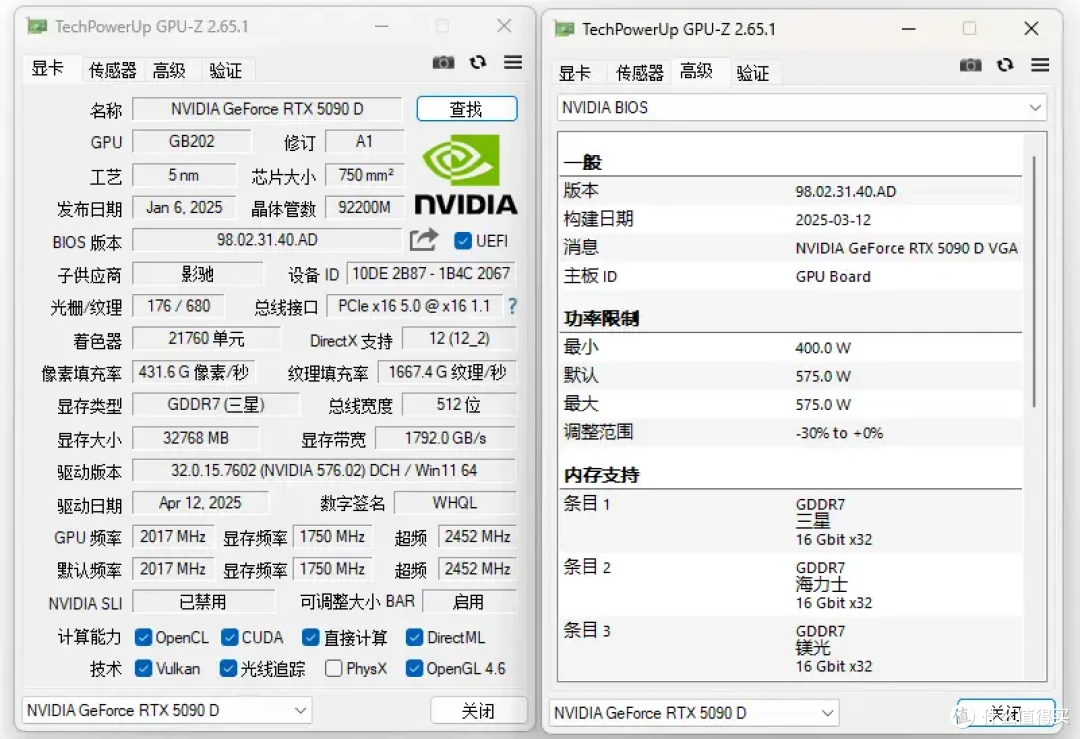Open GPU selector dropdown in left window
The image size is (1080, 739).
tap(167, 710)
